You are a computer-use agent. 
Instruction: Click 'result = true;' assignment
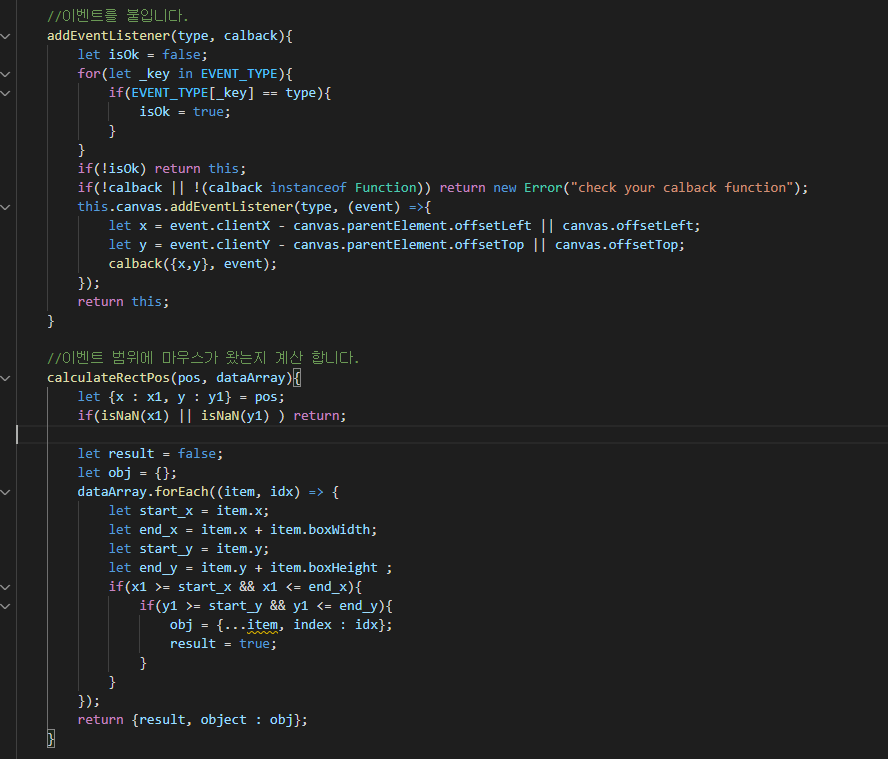click(223, 644)
